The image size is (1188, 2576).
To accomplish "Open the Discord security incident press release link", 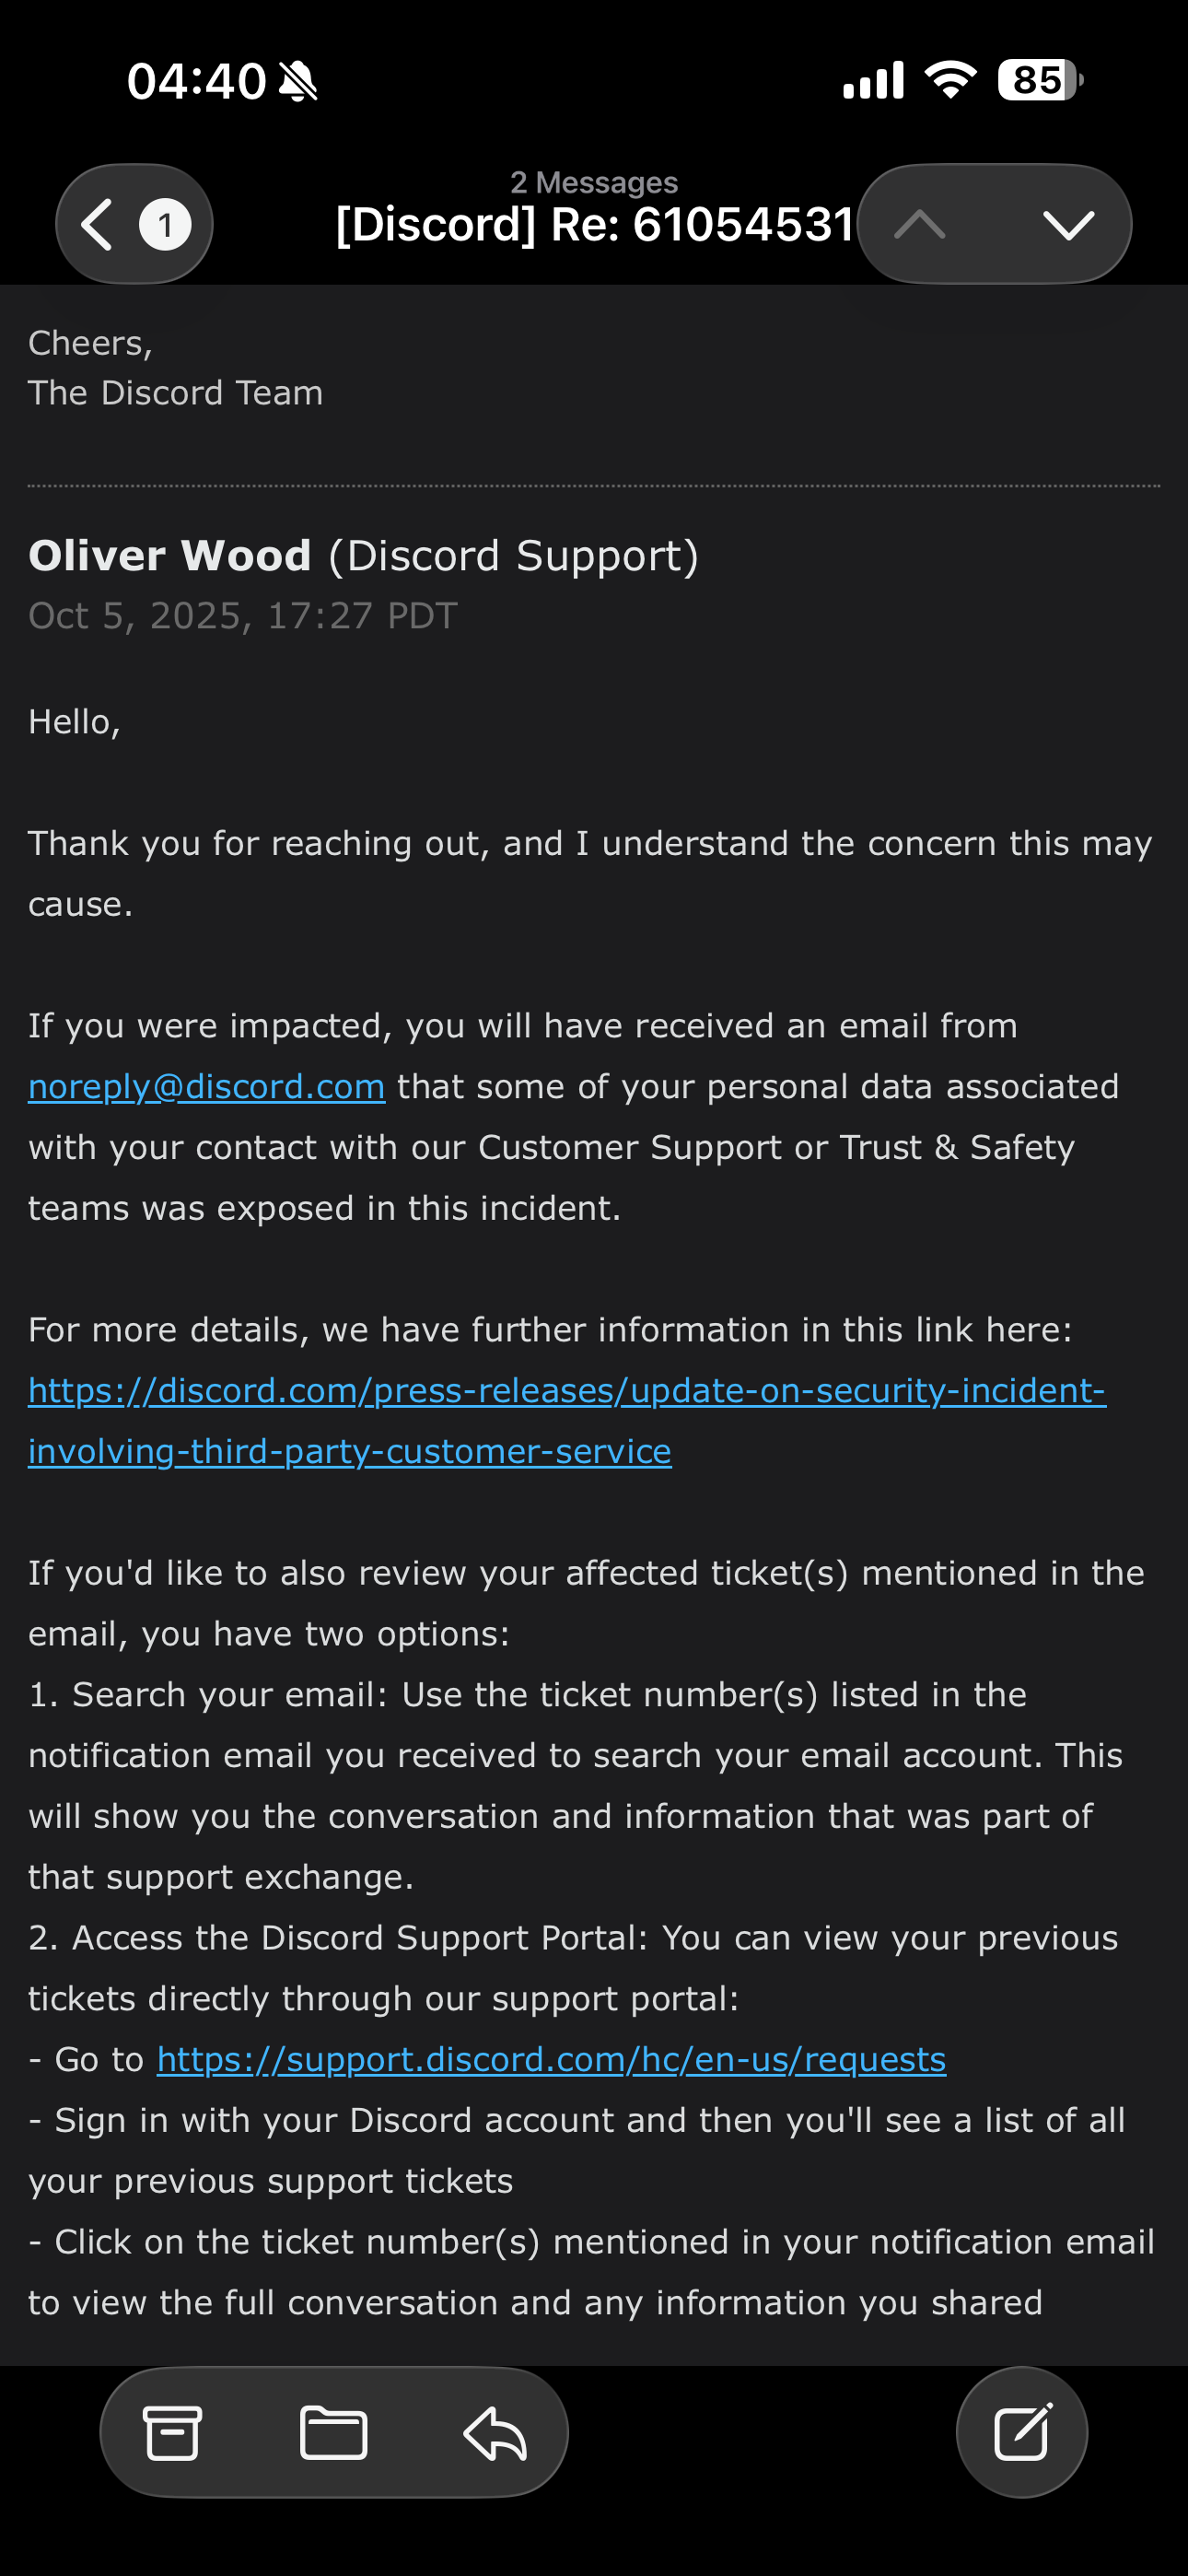I will [566, 1391].
